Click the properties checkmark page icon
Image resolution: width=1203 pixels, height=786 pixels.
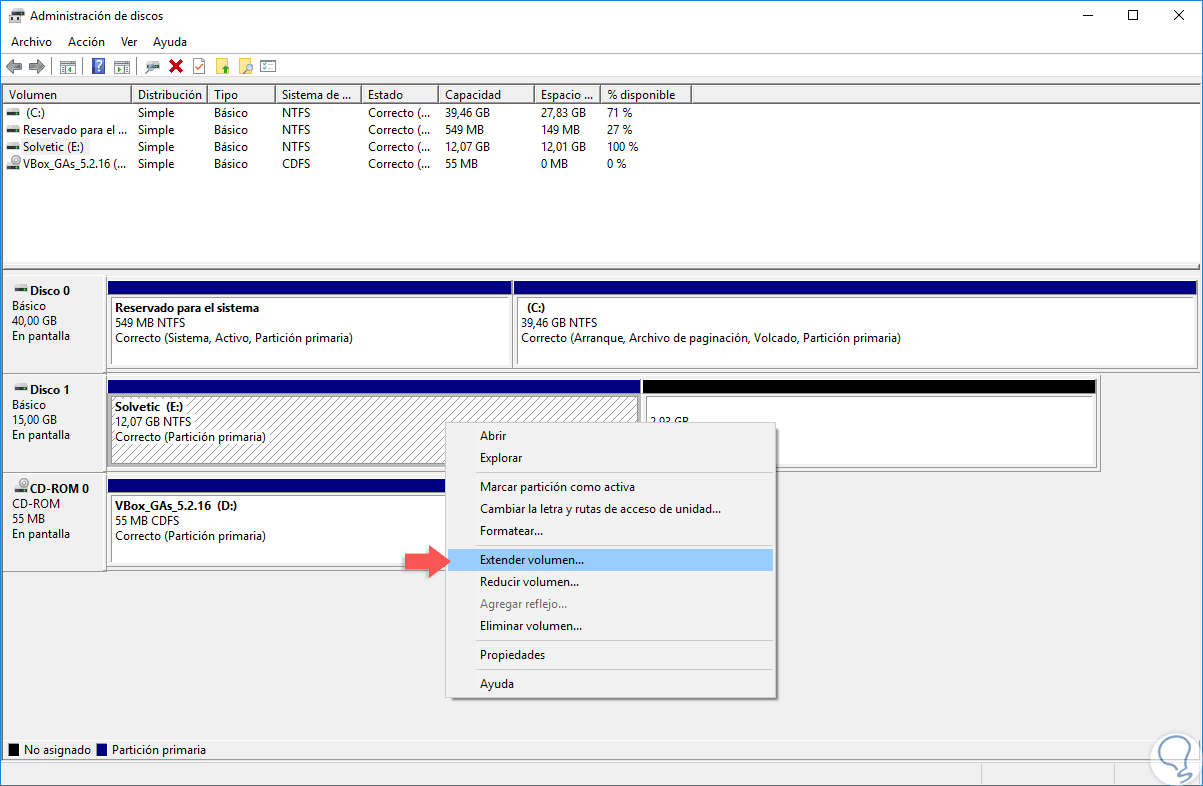[199, 66]
